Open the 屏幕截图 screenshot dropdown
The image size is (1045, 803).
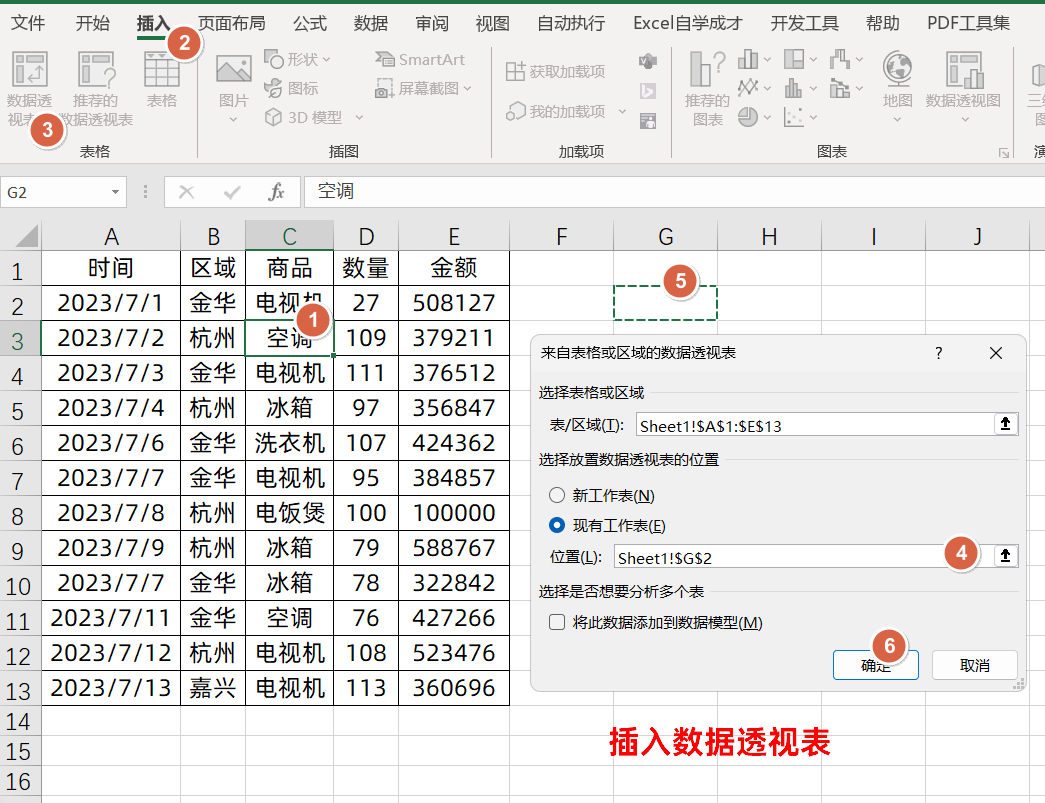[467, 88]
